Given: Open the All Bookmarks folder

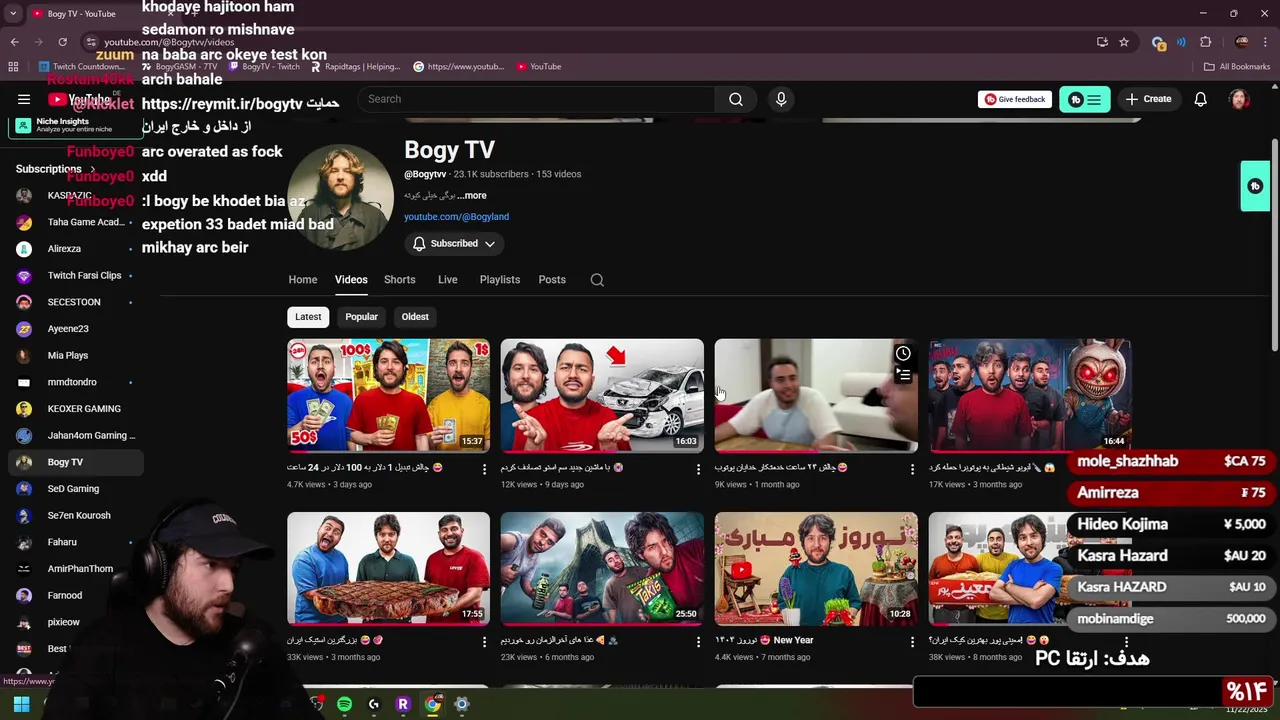Looking at the screenshot, I should pos(1237,67).
